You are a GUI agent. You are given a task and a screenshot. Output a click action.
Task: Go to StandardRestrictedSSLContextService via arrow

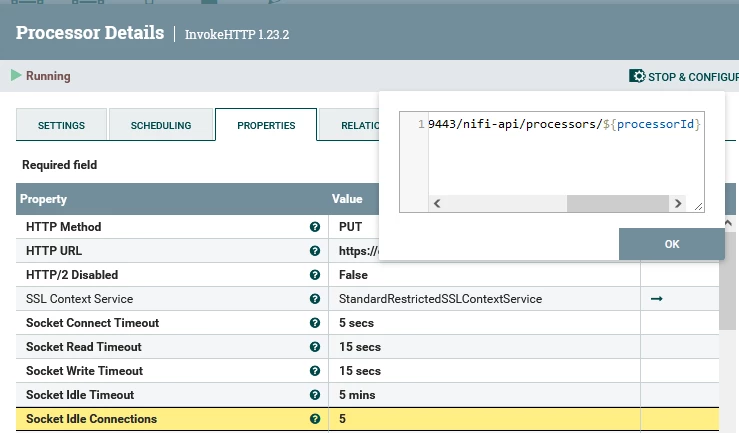[657, 299]
